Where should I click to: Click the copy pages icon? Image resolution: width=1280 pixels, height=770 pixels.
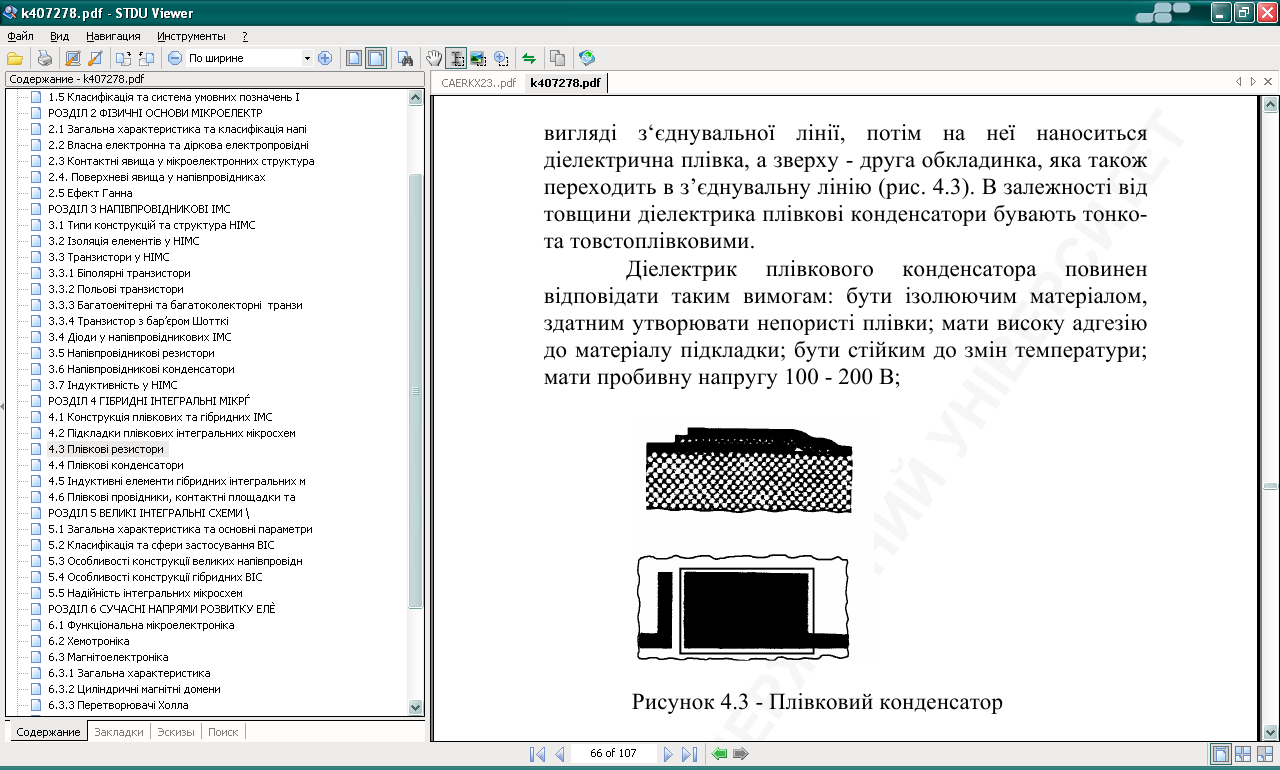(x=557, y=58)
